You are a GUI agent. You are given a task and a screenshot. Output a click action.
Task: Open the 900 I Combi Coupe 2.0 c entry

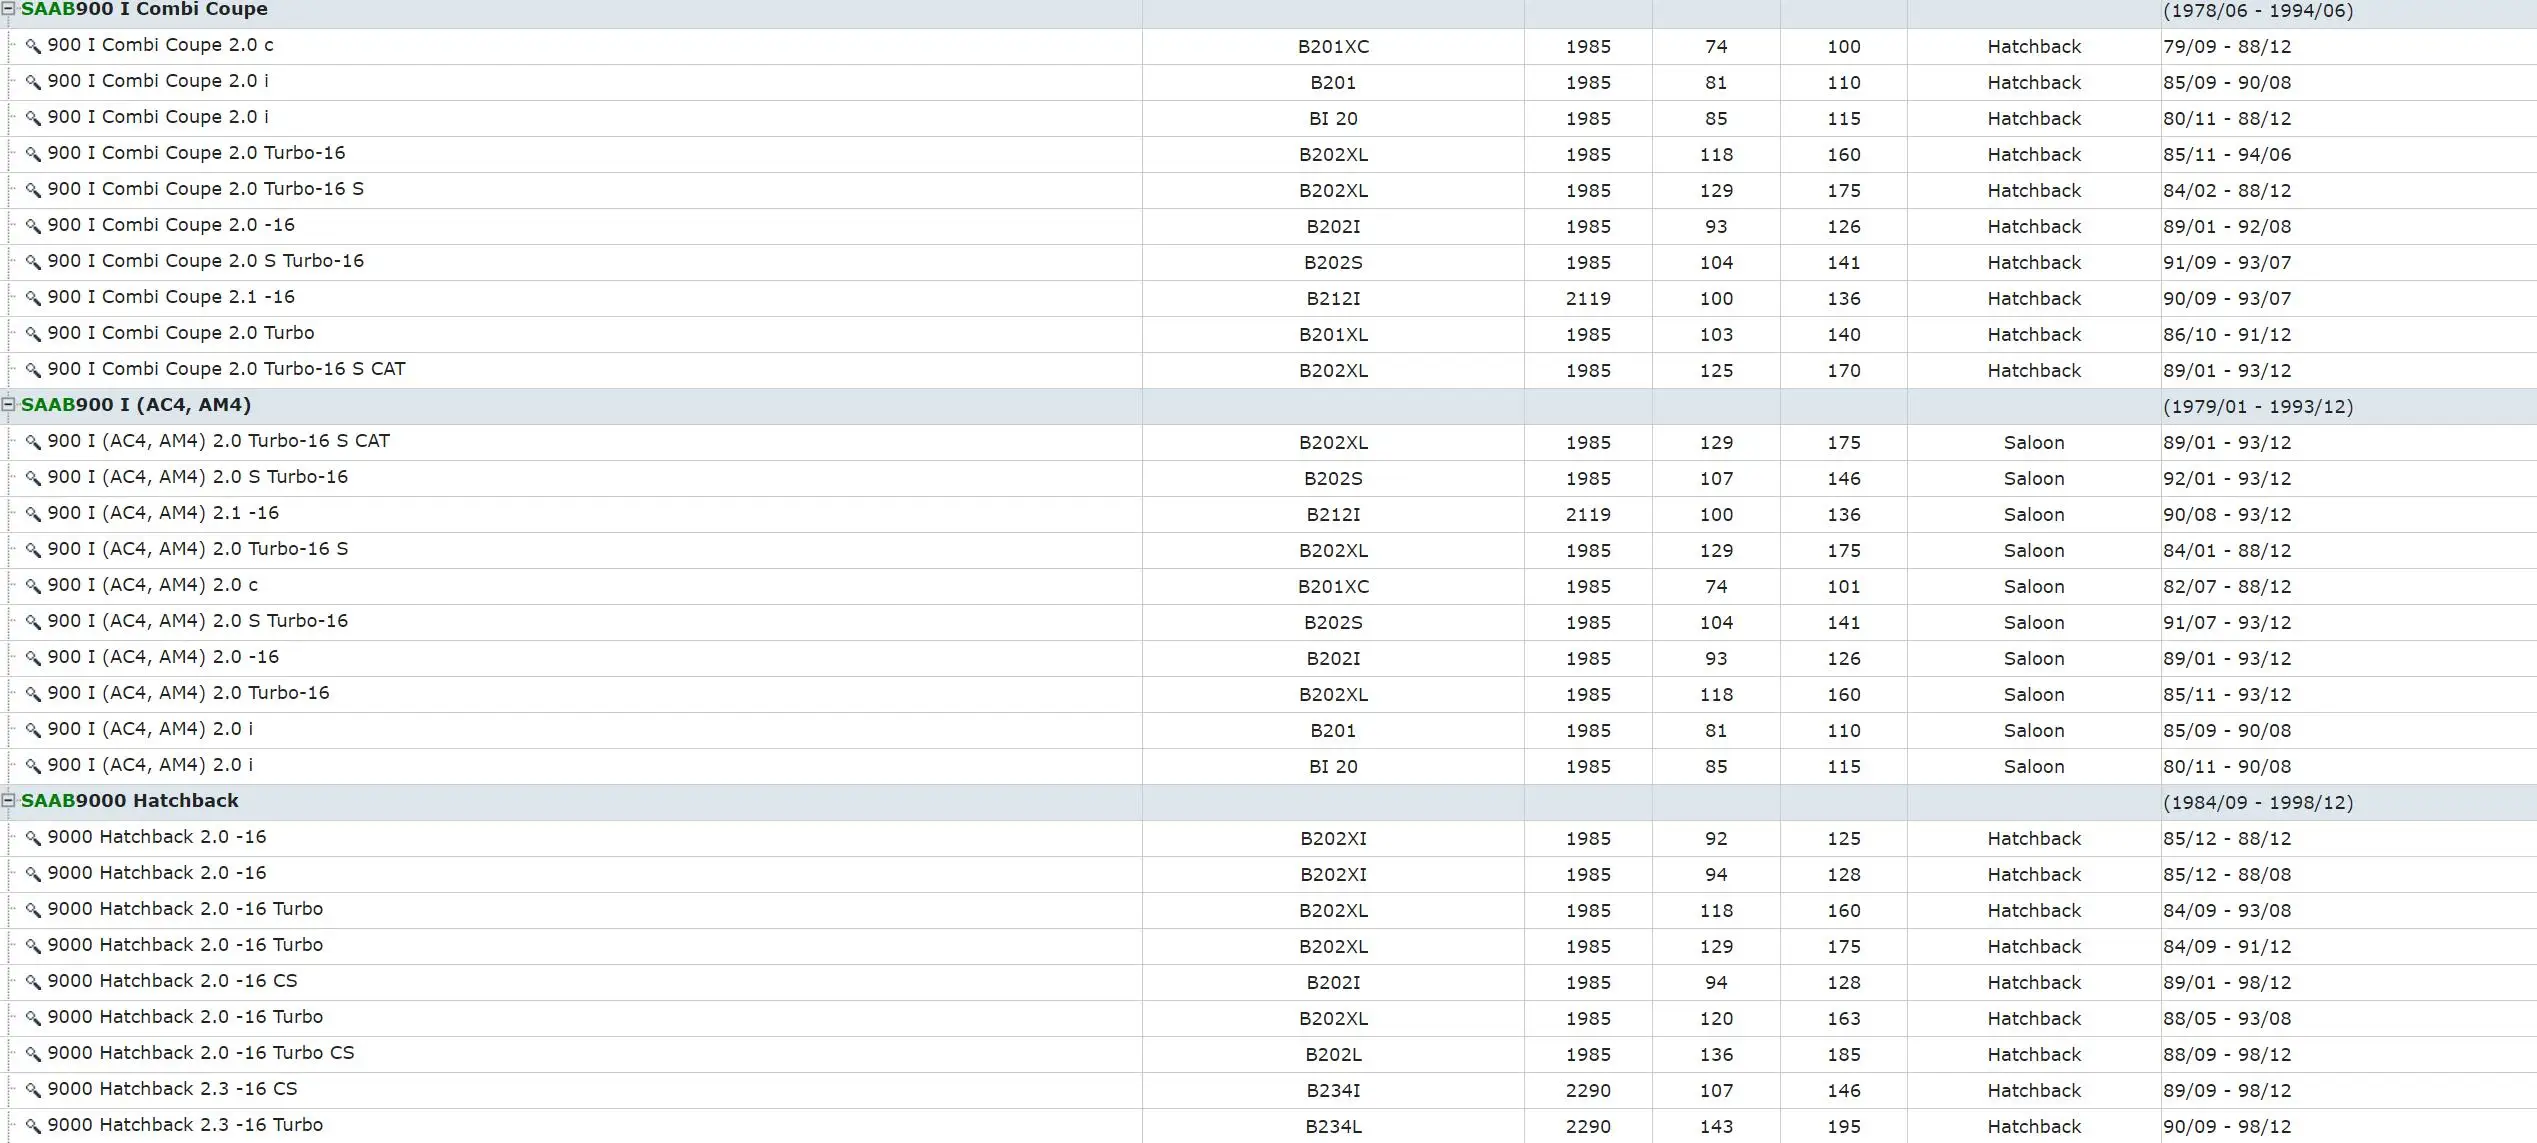160,46
